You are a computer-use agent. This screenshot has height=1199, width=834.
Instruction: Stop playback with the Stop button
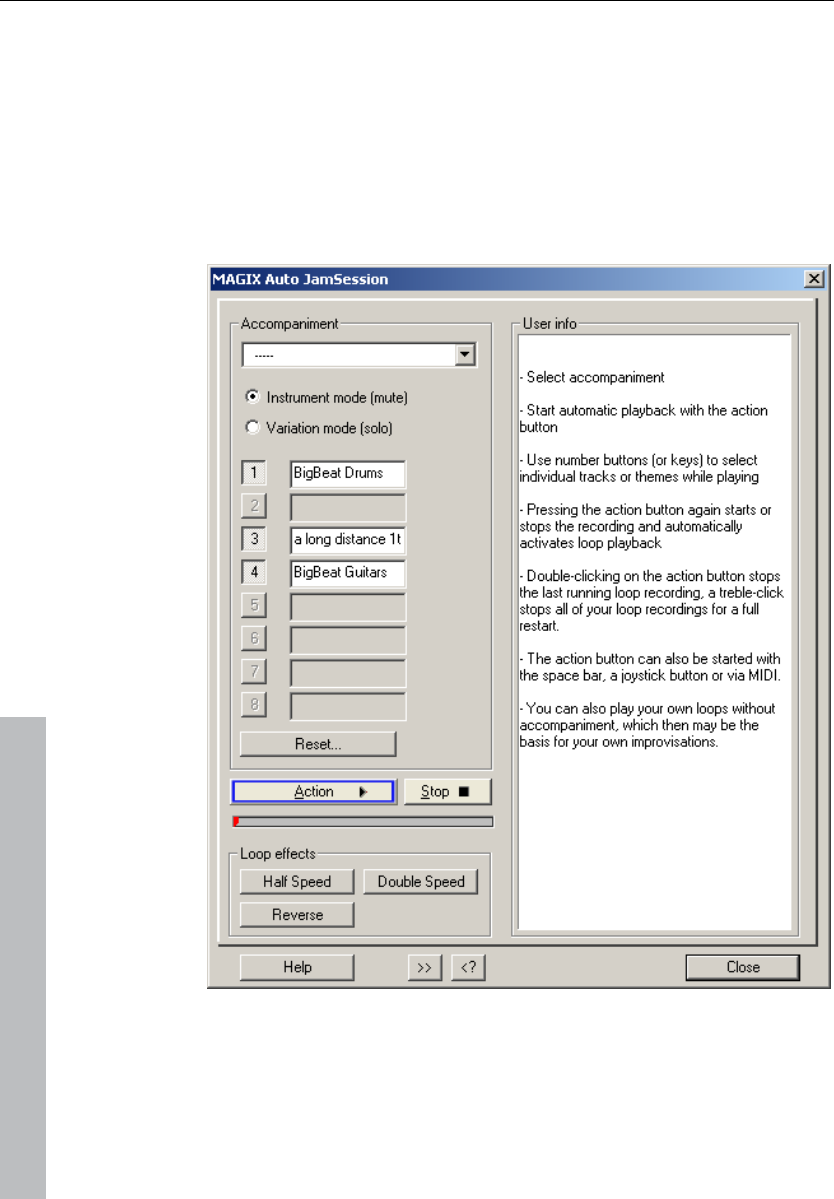point(446,791)
